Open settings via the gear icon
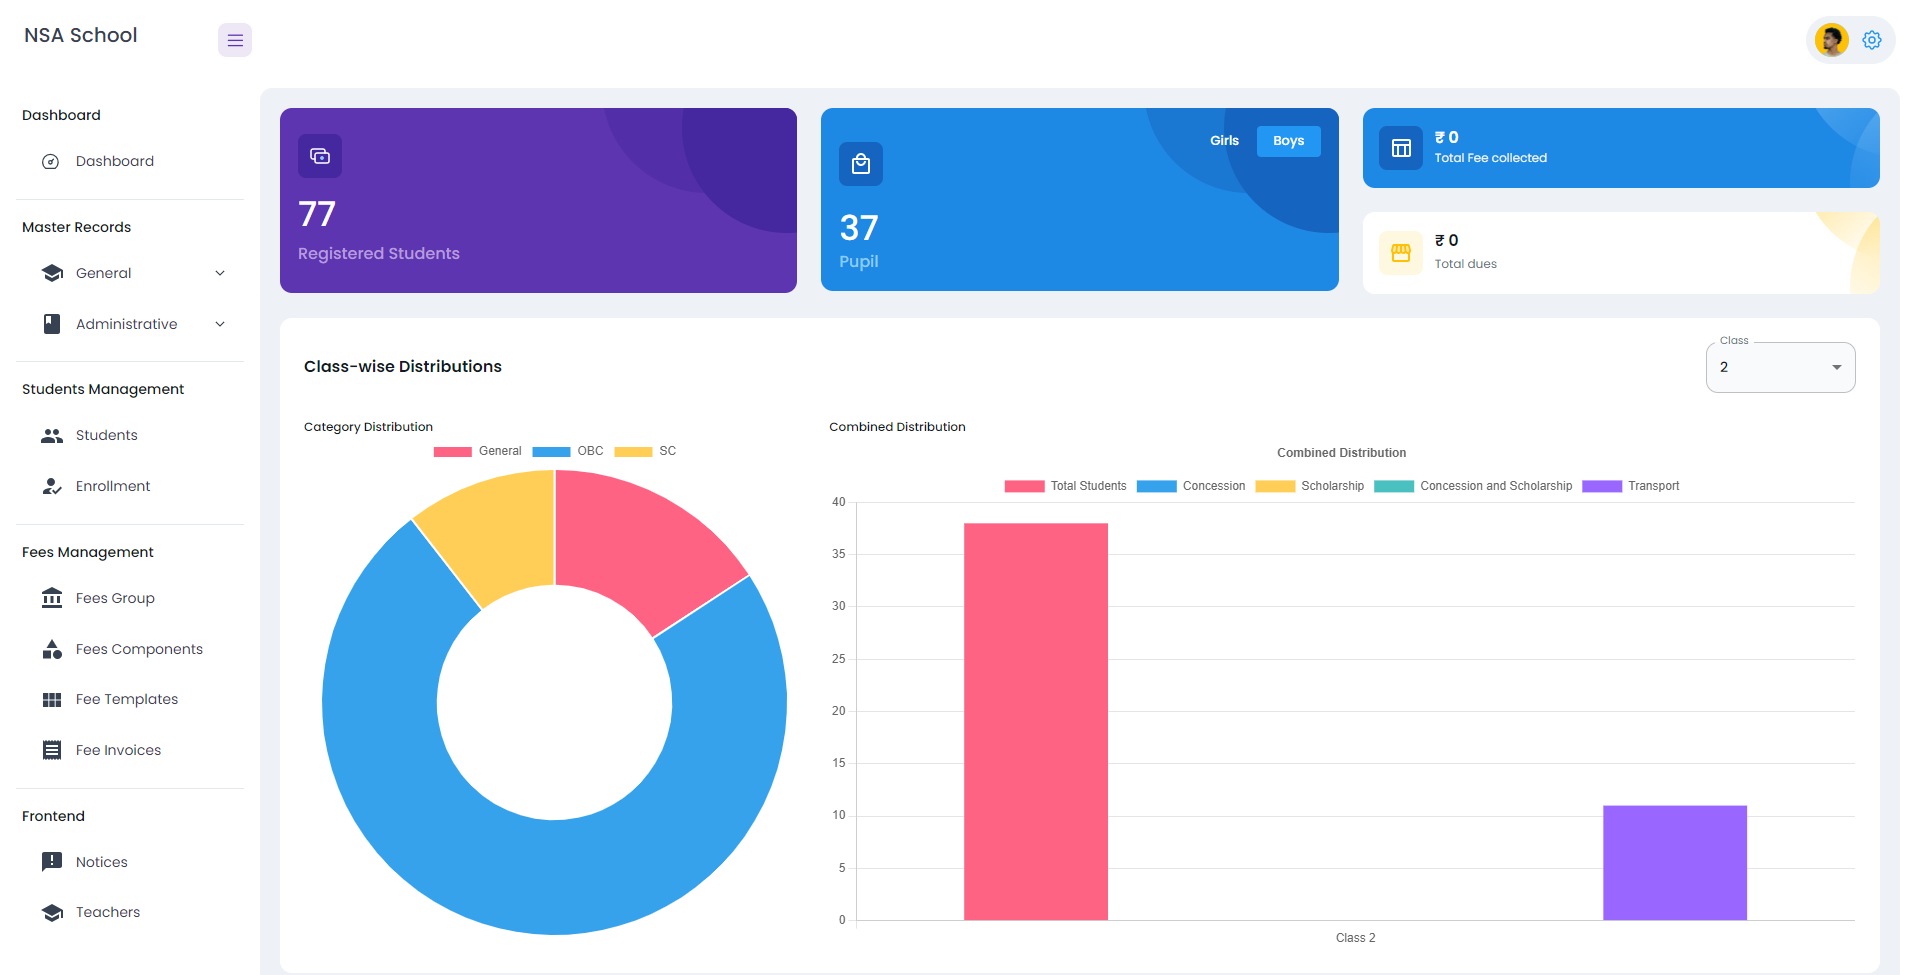1920x975 pixels. [x=1872, y=40]
